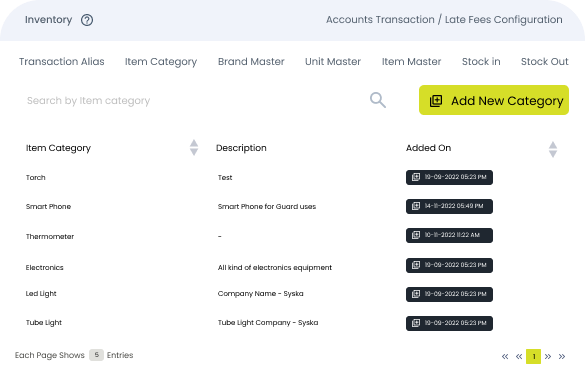This screenshot has height=385, width=585.
Task: Click the date icon in the Thermometer row
Action: [416, 235]
